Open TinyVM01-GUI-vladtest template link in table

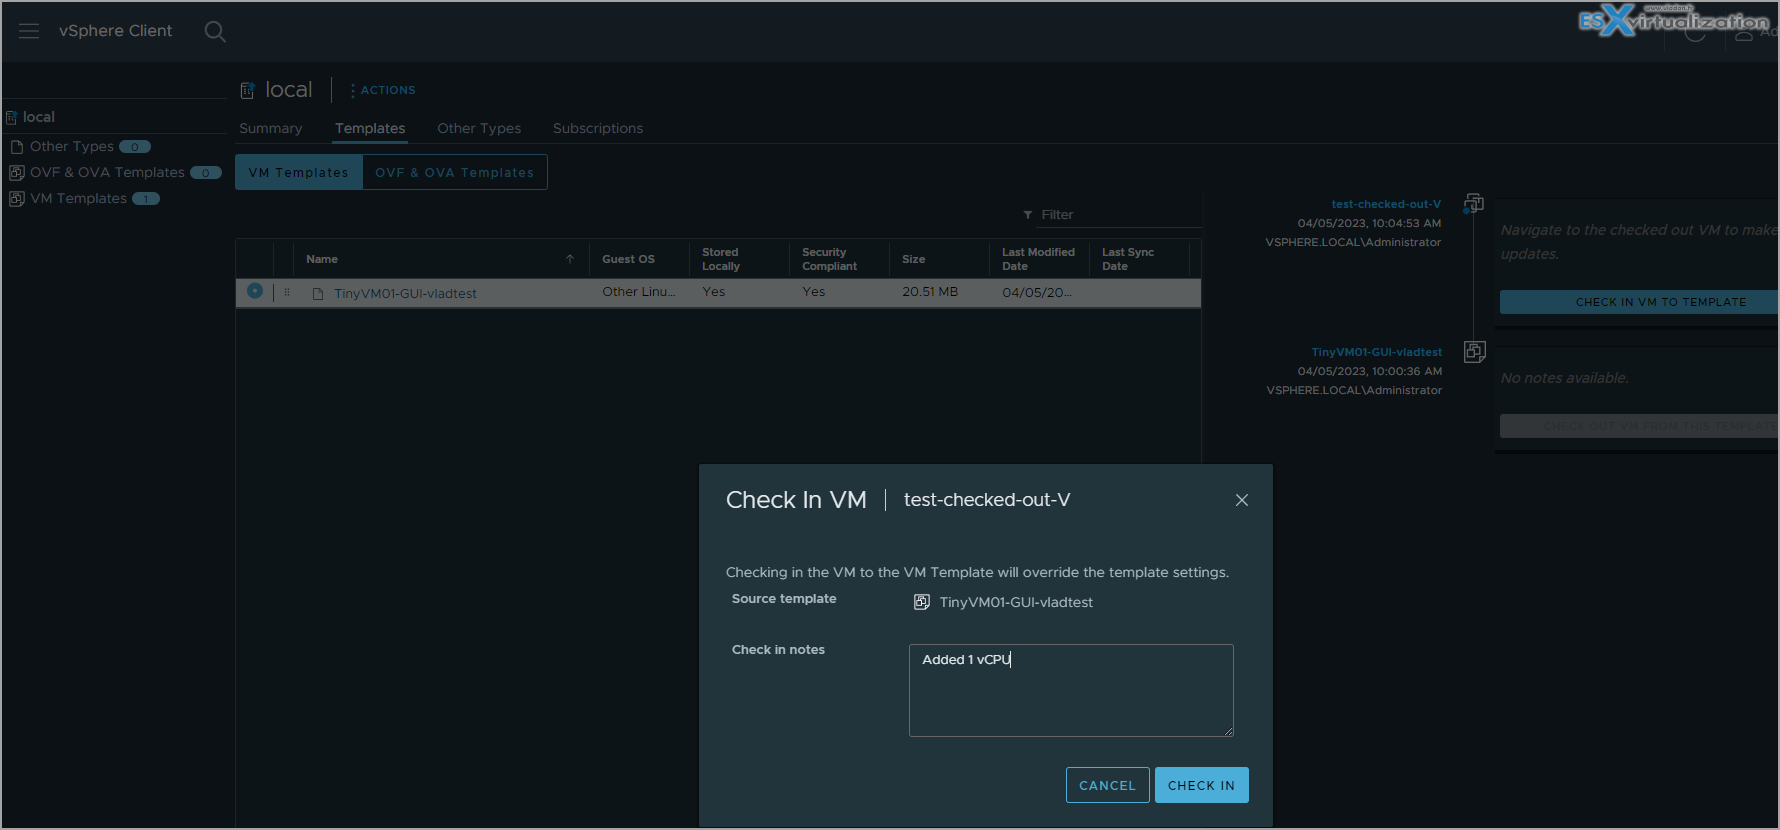(x=405, y=293)
